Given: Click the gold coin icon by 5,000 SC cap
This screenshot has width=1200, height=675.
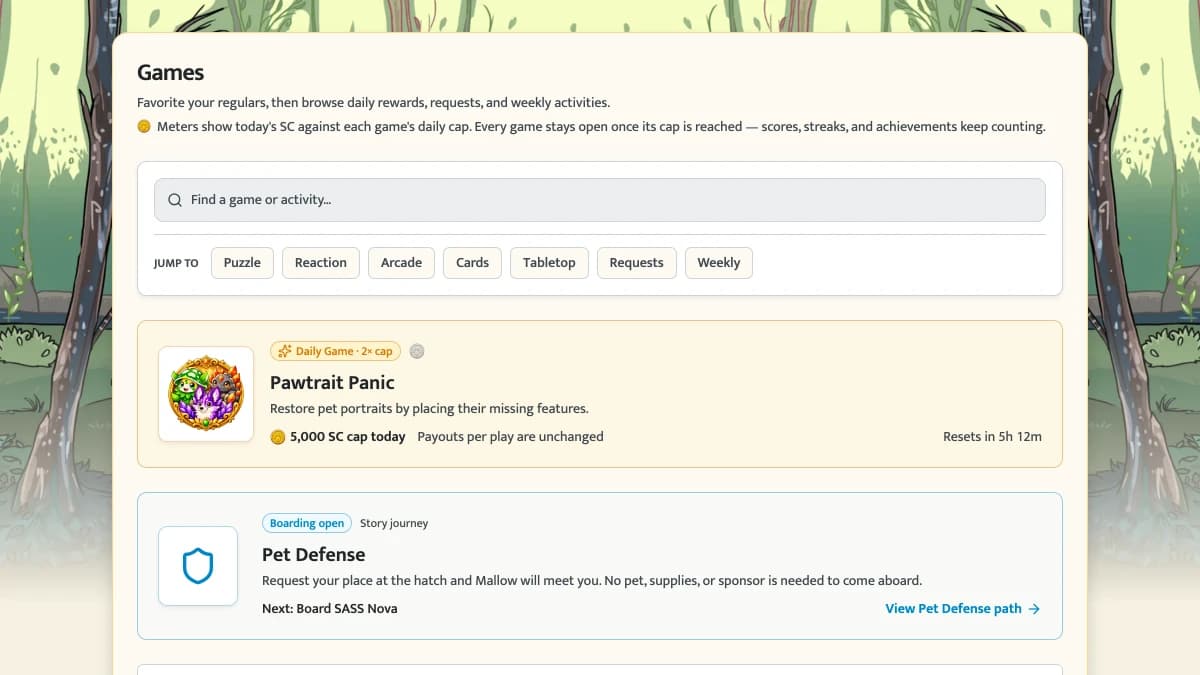Looking at the screenshot, I should 278,437.
